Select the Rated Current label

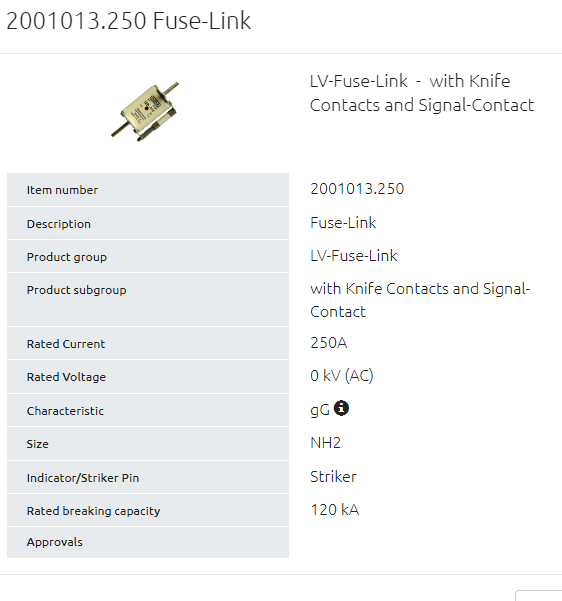(x=66, y=344)
